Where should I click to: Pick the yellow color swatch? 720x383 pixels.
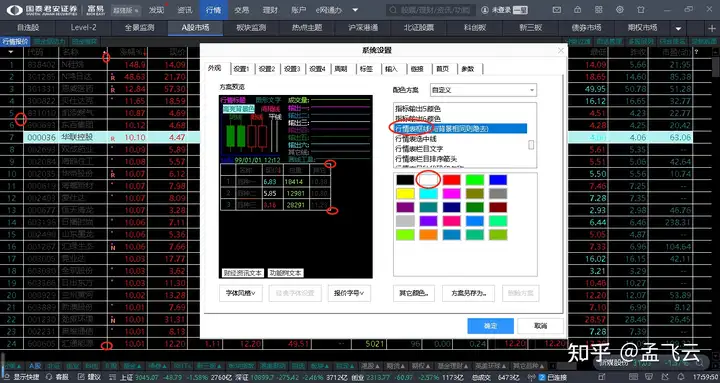[405, 193]
